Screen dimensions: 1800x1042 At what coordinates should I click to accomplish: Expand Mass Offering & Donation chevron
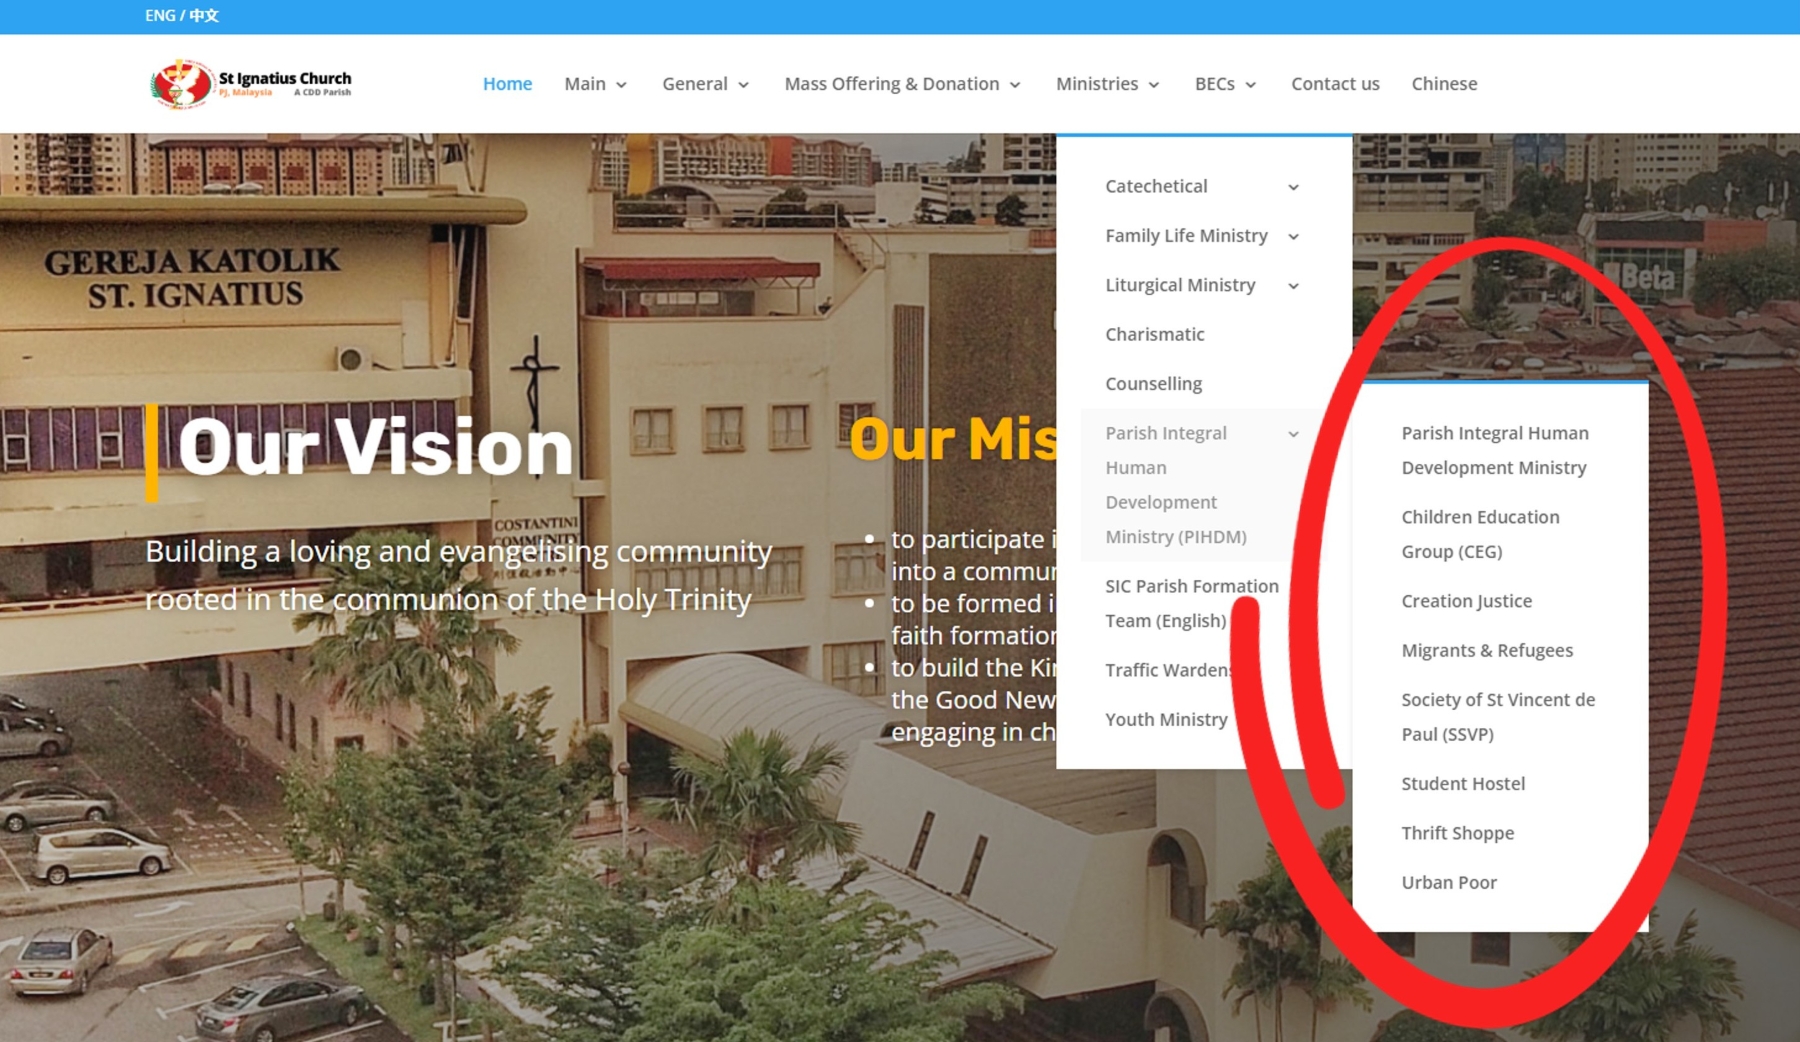point(1015,85)
